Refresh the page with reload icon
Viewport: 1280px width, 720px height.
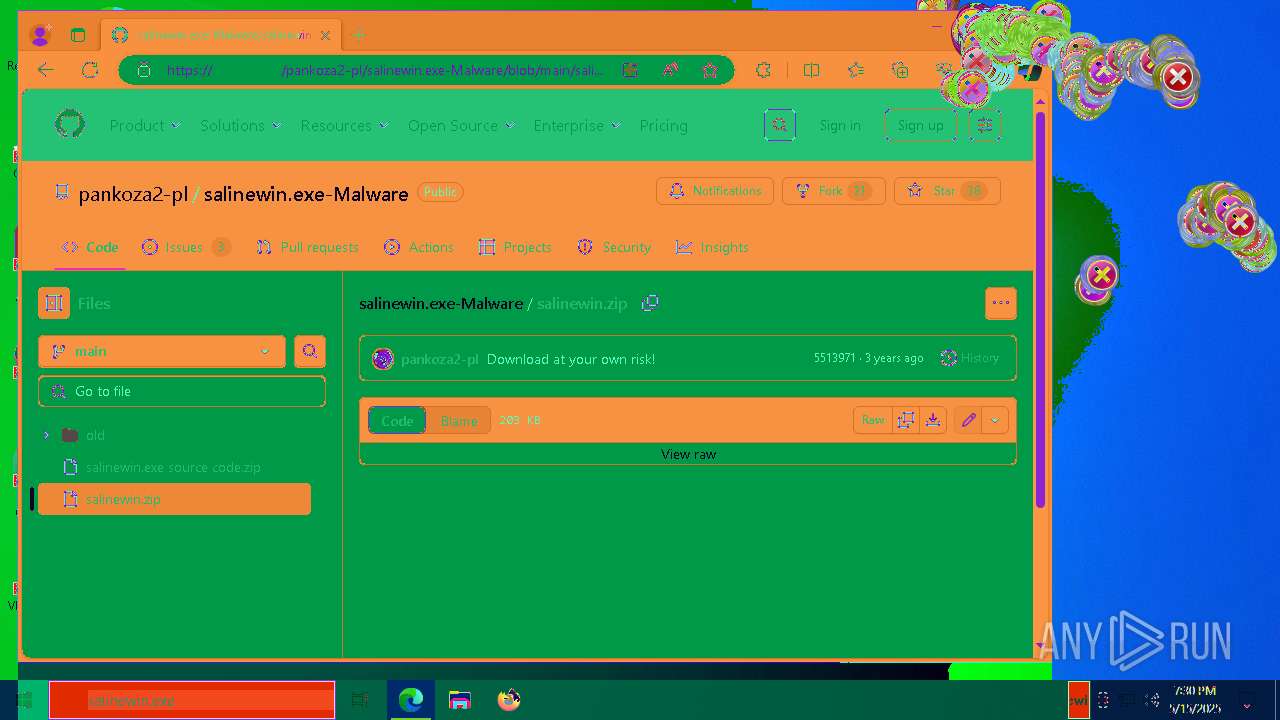click(90, 70)
